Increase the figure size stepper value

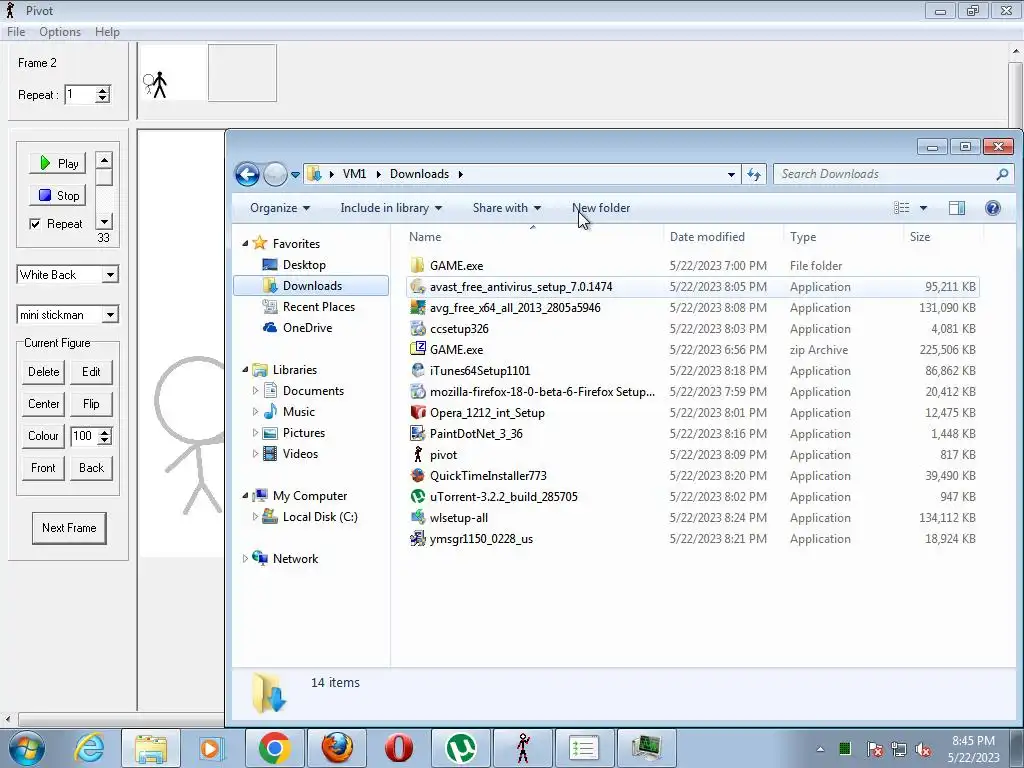pos(104,432)
